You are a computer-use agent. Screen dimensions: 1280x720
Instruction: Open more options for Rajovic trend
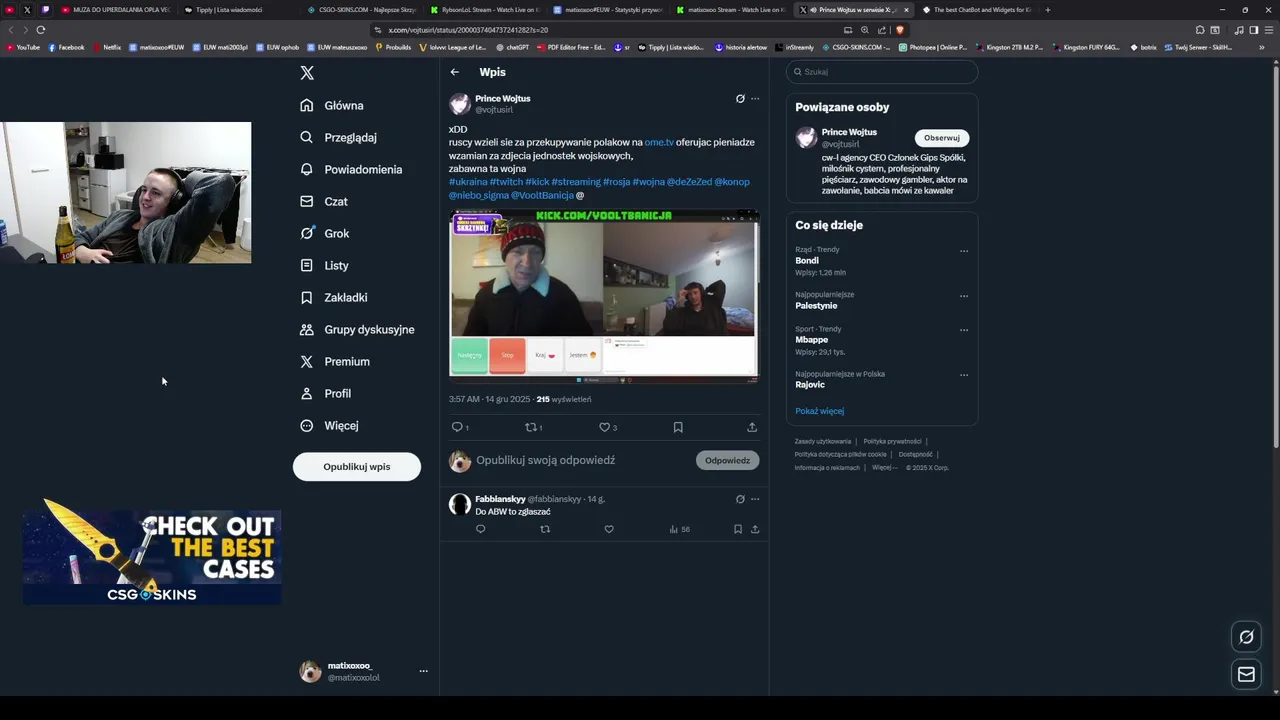click(x=964, y=375)
